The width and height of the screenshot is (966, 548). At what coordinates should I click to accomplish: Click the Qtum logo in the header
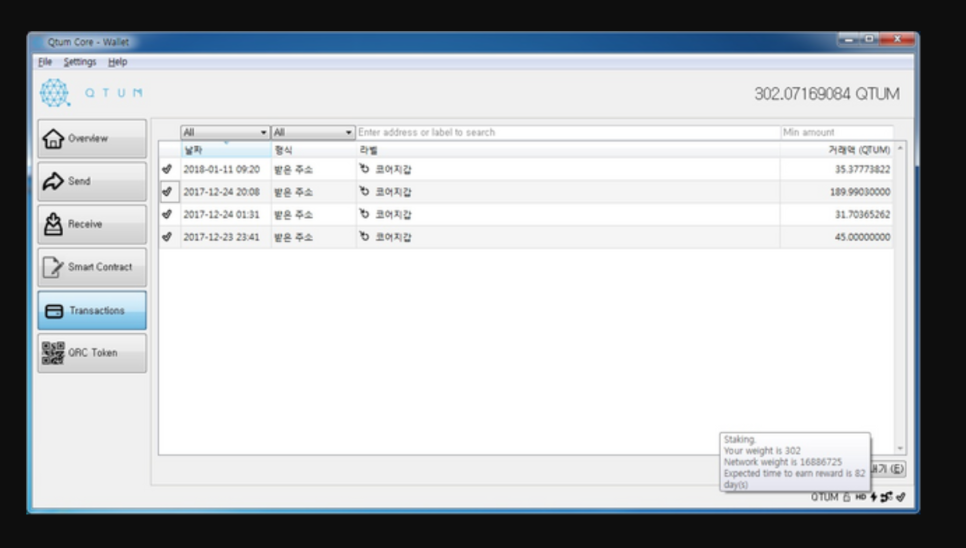(x=55, y=93)
